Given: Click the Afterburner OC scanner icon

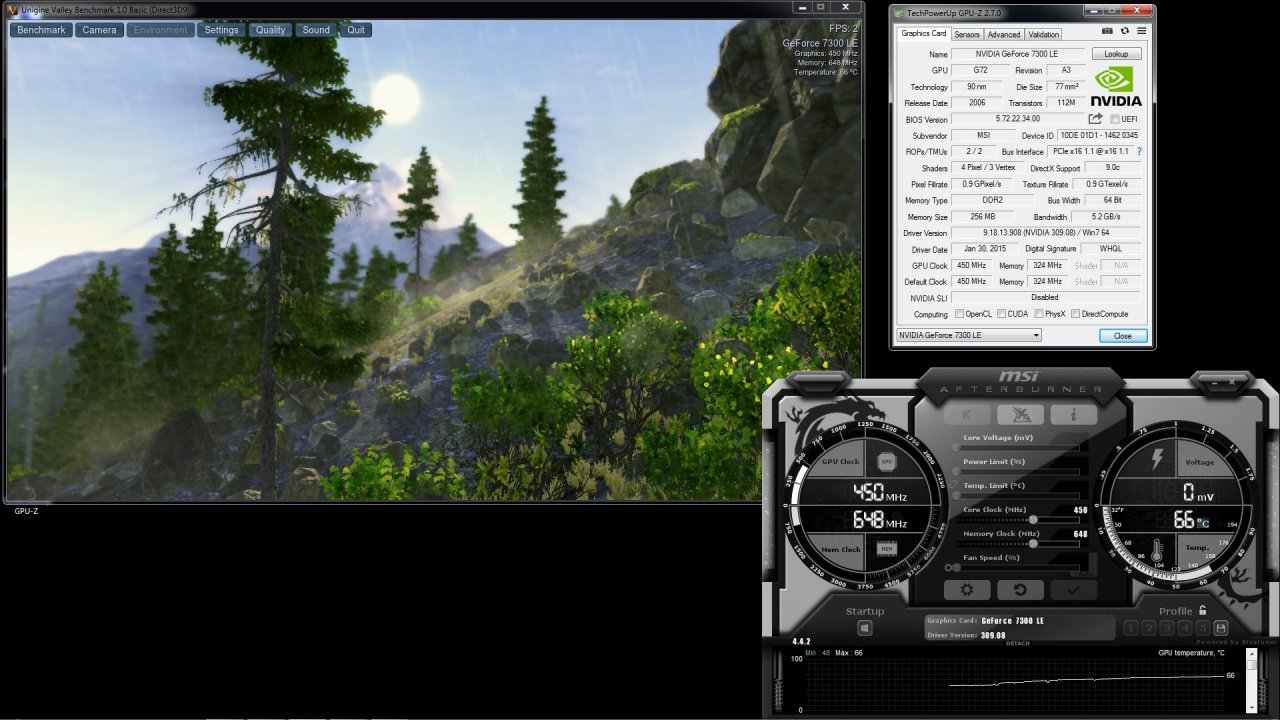Looking at the screenshot, I should [1021, 414].
